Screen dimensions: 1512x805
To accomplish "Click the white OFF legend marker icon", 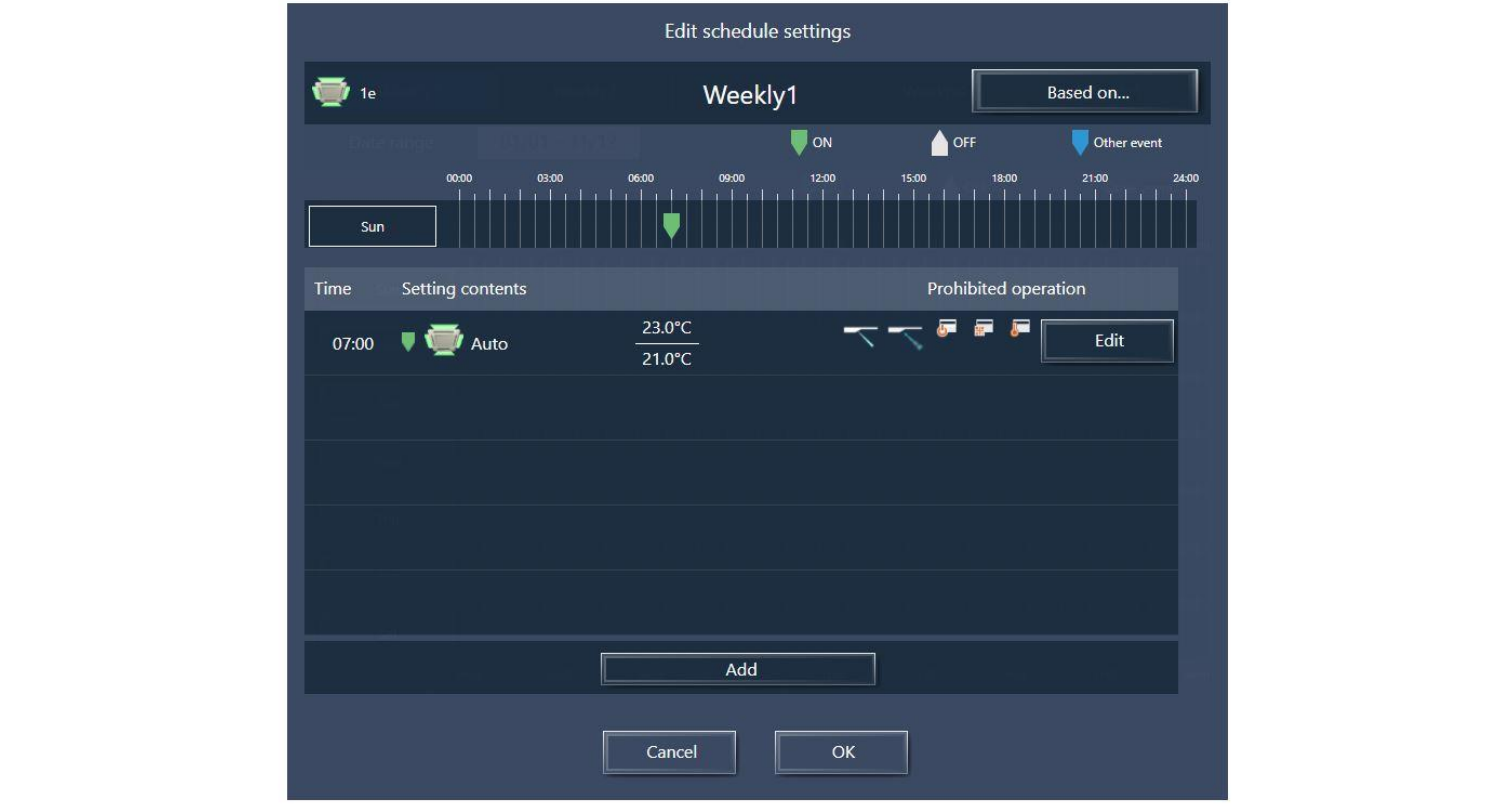I will (939, 143).
